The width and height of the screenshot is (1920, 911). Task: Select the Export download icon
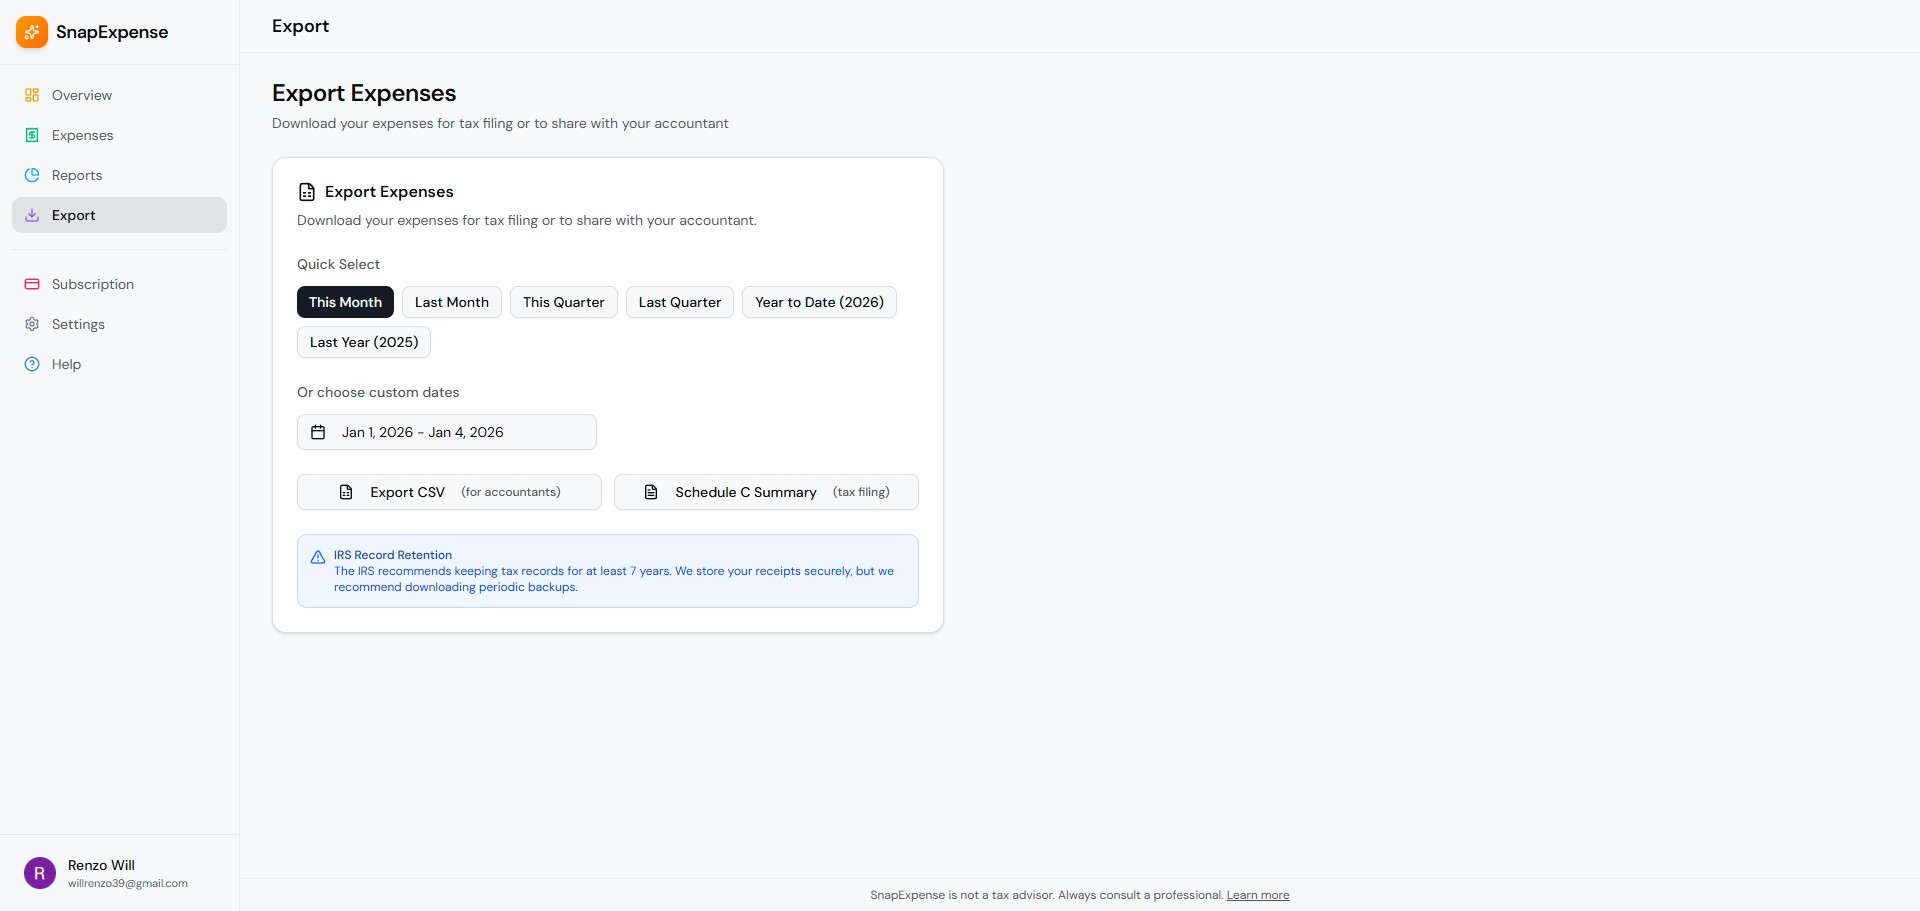(31, 215)
